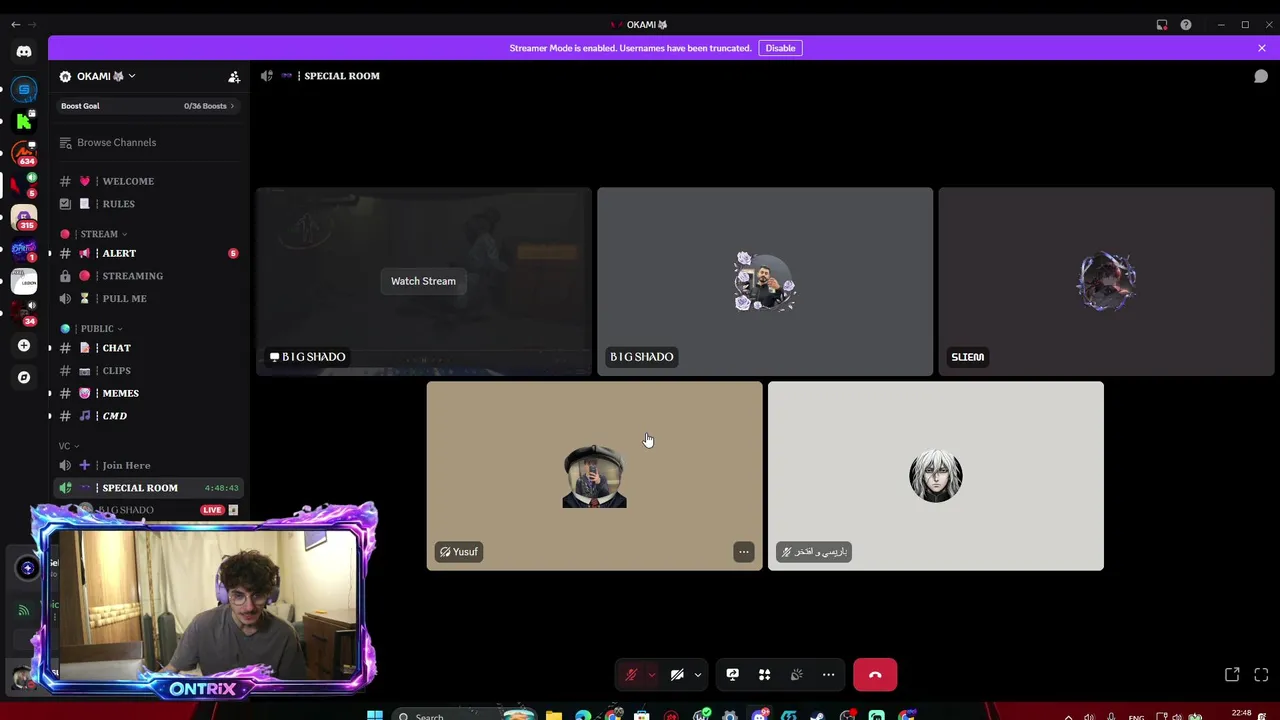Open the inbox icon in title bar
1280x720 pixels.
click(1162, 24)
